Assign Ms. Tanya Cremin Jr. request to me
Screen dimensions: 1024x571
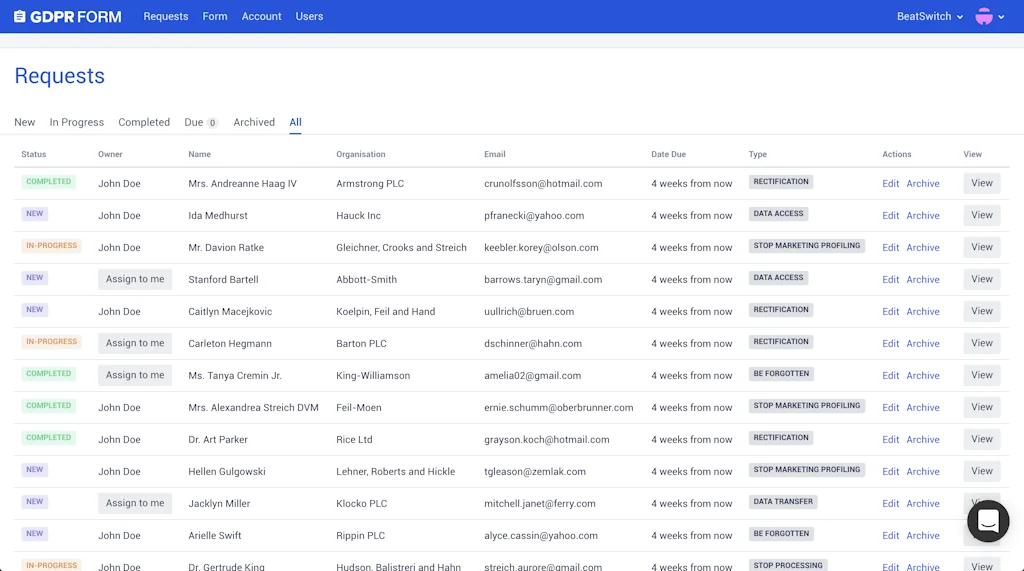click(135, 375)
